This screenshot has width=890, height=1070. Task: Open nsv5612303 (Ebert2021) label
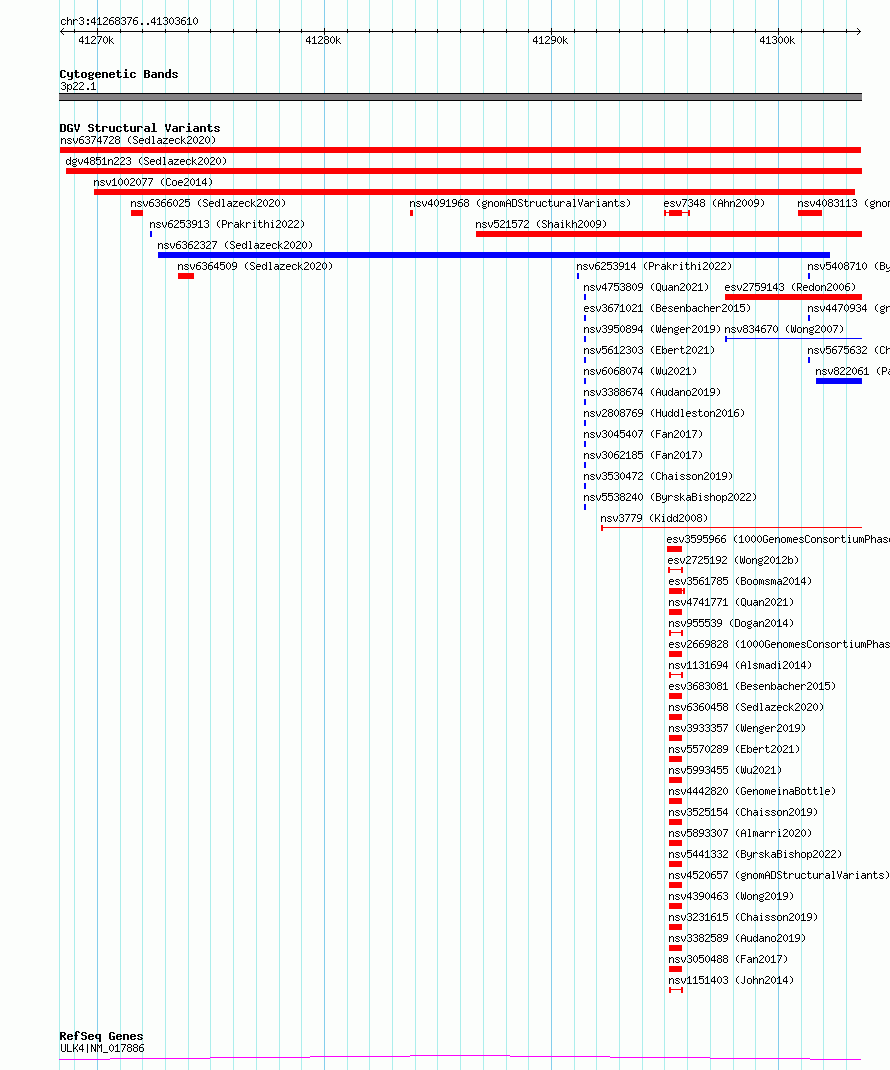(649, 351)
